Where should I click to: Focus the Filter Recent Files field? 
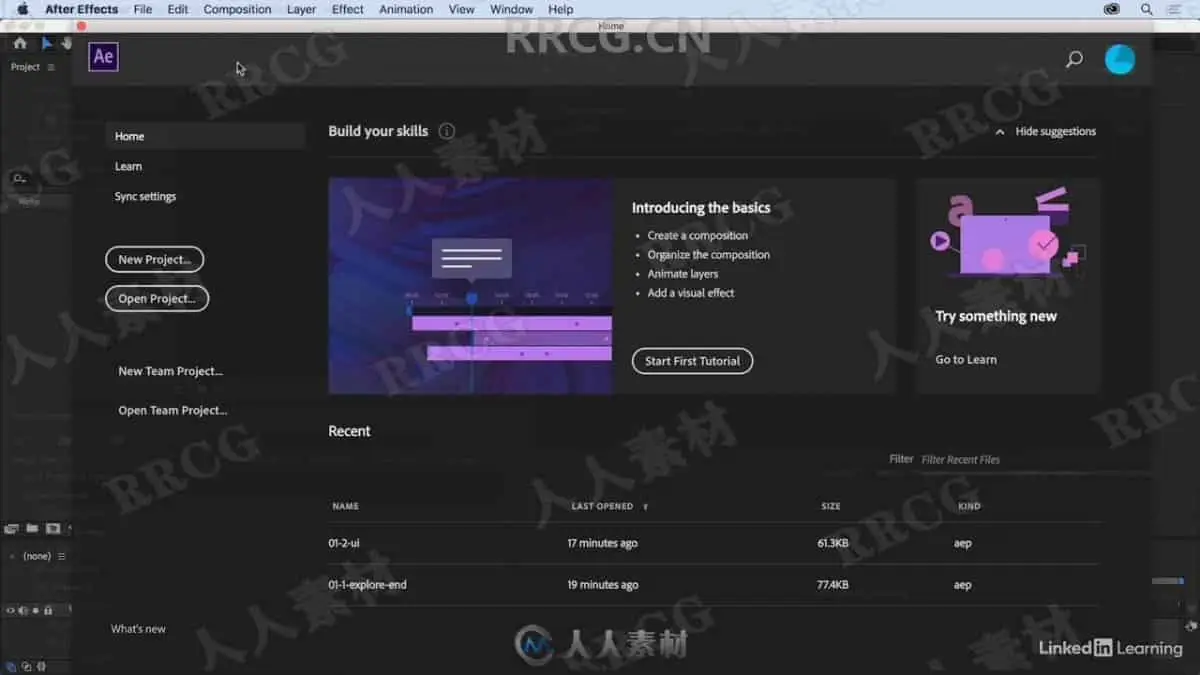1008,460
